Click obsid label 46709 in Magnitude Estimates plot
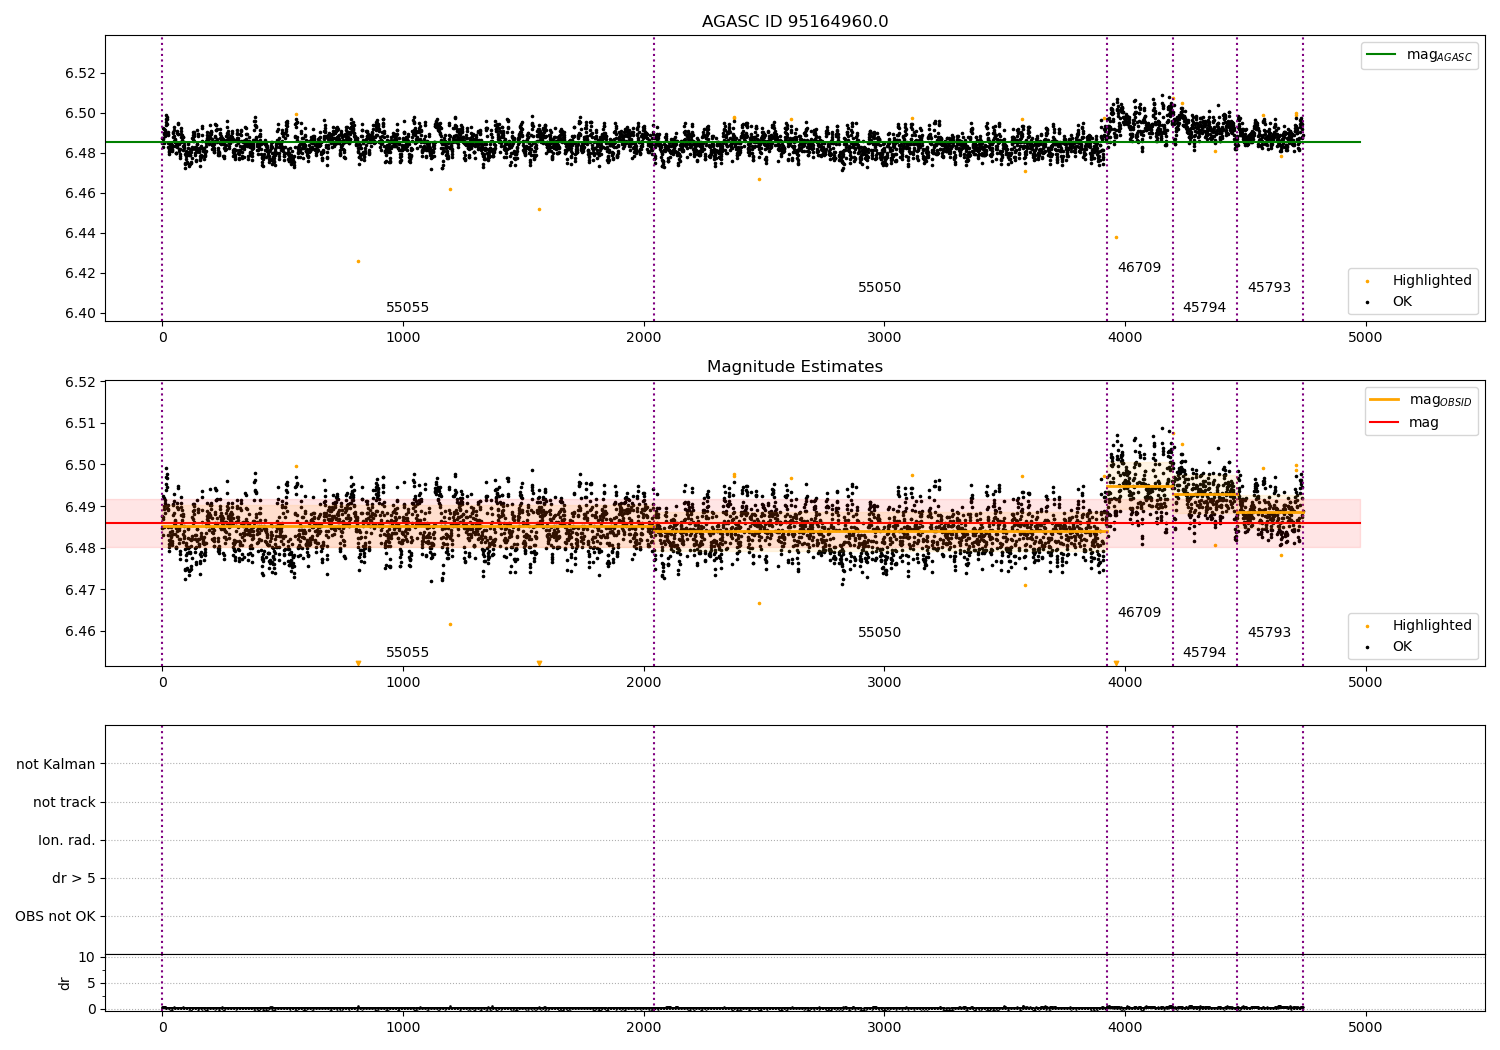This screenshot has width=1500, height=1050. click(1139, 613)
